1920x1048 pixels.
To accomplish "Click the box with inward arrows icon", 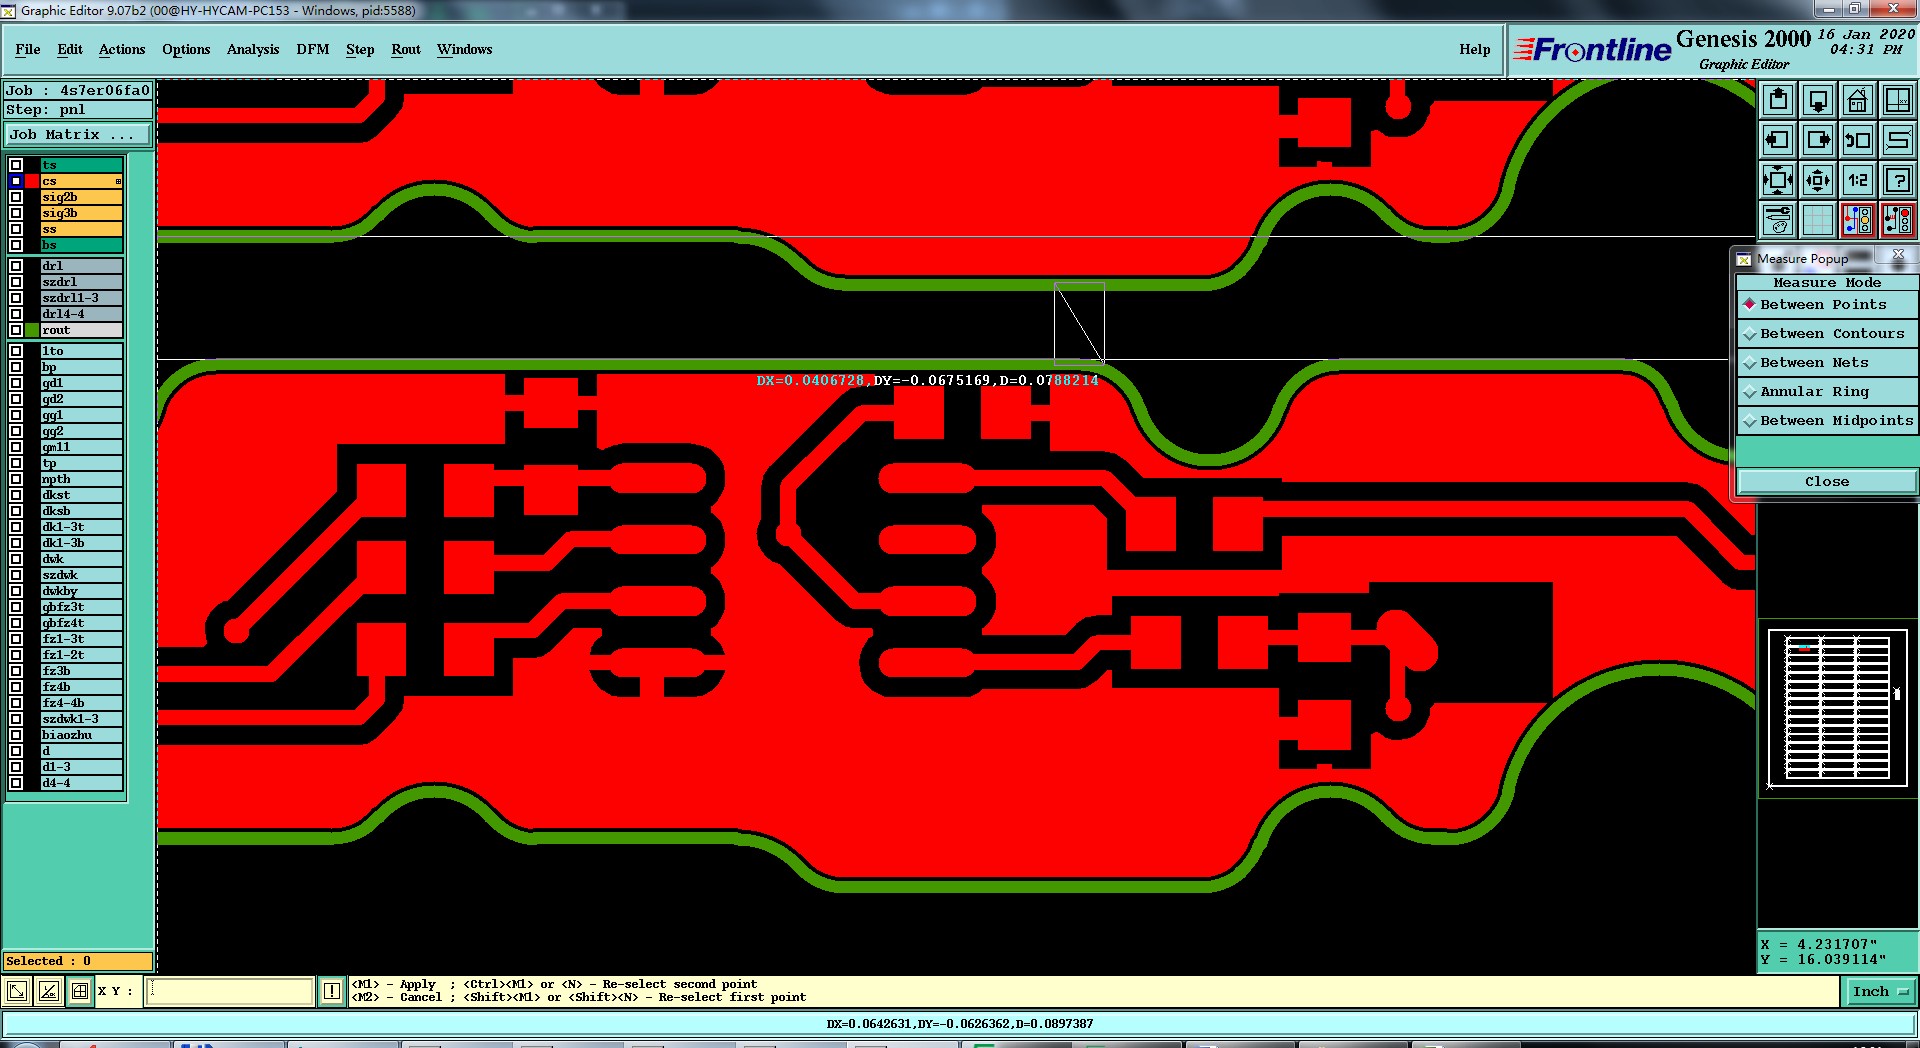I will click(1778, 180).
